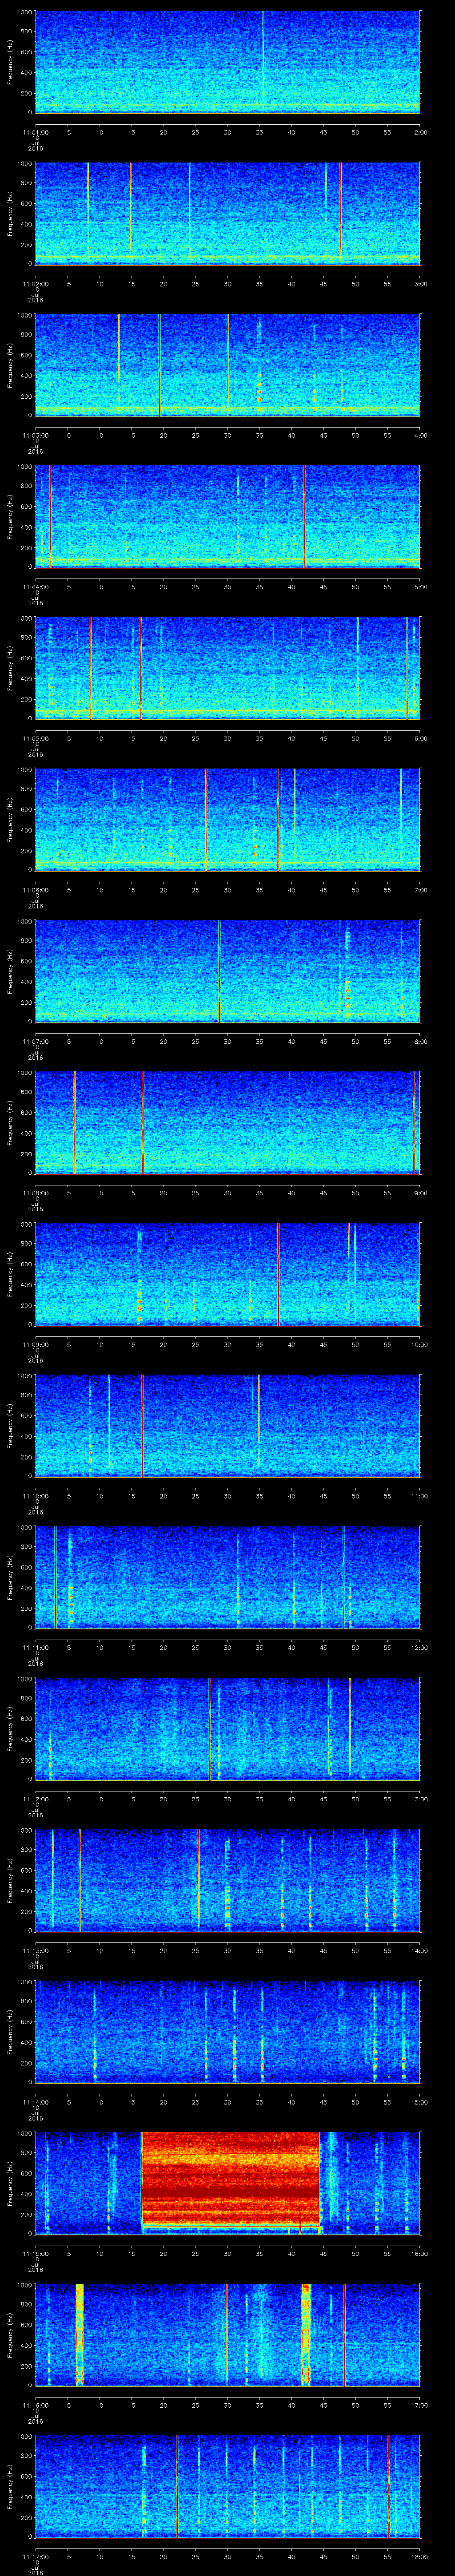Click the "6:00" end time label
Screen dimensions: 455x2576
coord(421,738)
